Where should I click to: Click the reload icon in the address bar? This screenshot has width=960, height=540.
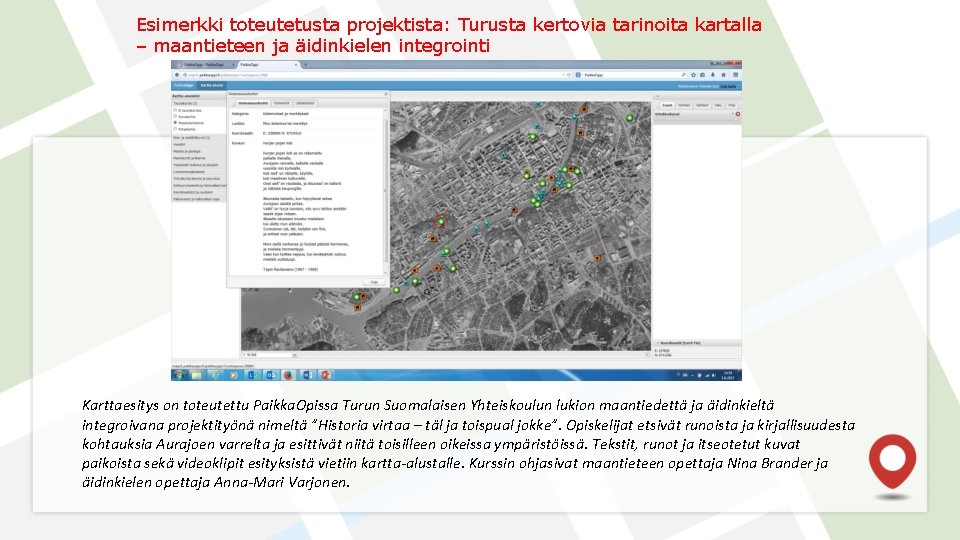pos(569,75)
